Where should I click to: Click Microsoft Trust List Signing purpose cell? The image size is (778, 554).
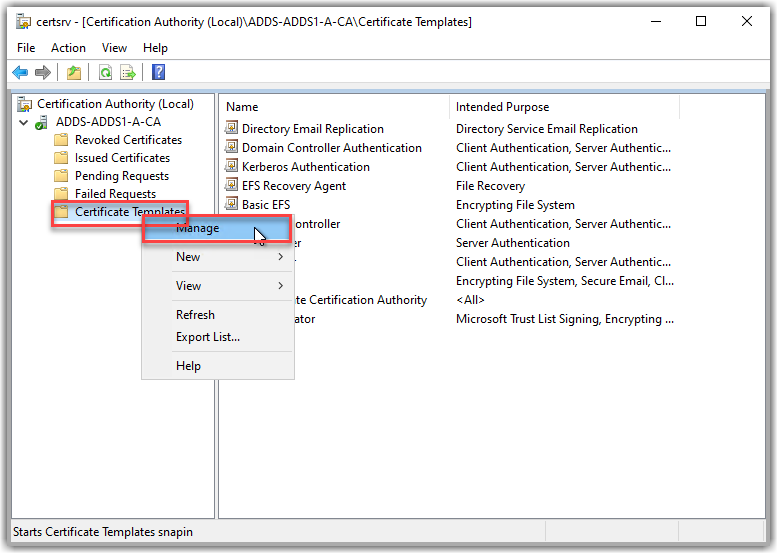pyautogui.click(x=565, y=319)
